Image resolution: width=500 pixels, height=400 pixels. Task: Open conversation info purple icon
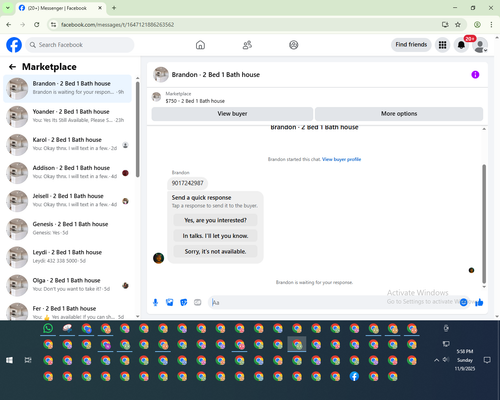[x=475, y=75]
